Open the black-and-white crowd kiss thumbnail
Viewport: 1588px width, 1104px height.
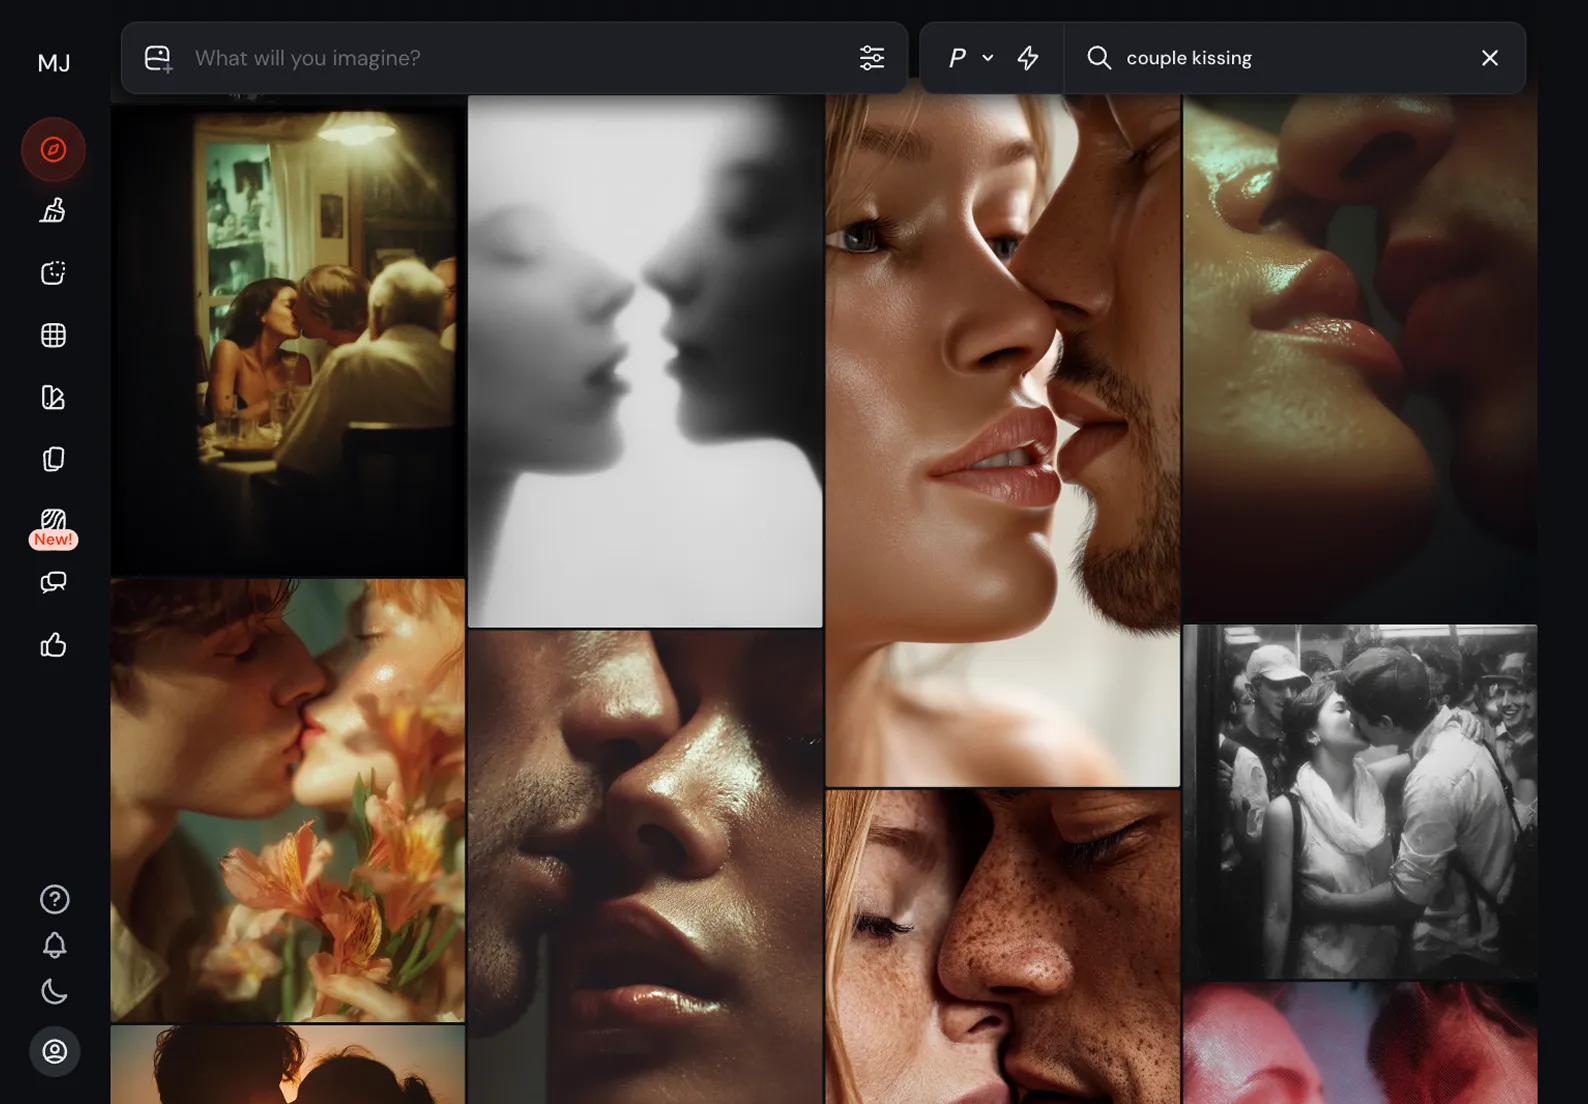[1360, 802]
